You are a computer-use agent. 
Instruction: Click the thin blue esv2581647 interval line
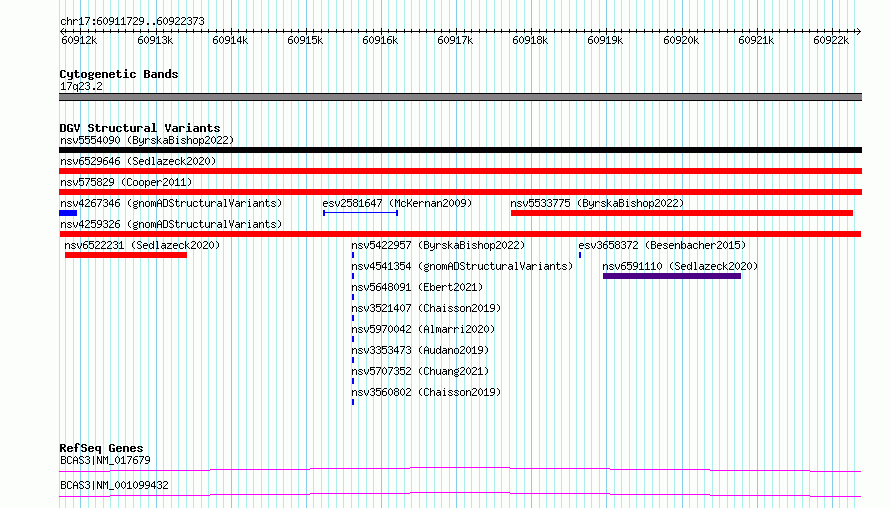point(360,213)
